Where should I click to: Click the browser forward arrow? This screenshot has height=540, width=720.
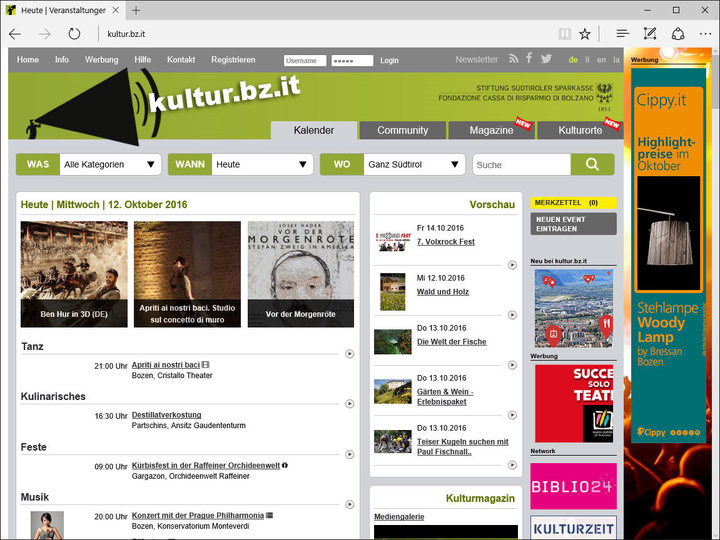click(x=45, y=34)
